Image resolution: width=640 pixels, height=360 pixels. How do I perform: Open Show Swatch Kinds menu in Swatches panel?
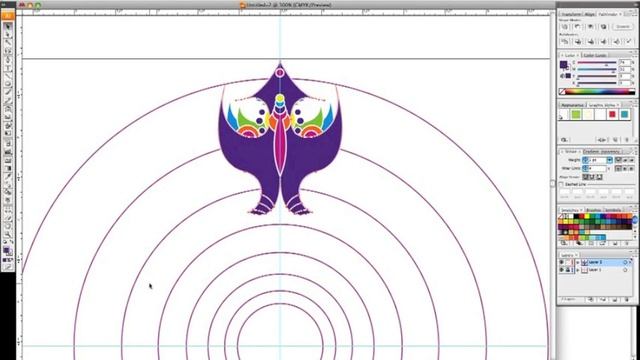[579, 243]
